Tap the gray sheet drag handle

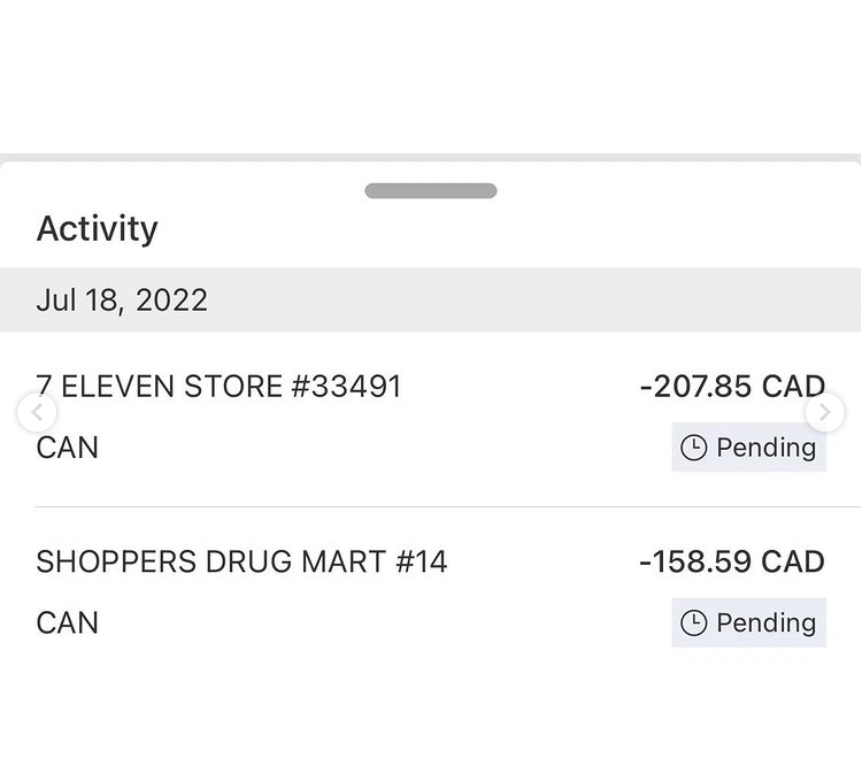coord(430,191)
